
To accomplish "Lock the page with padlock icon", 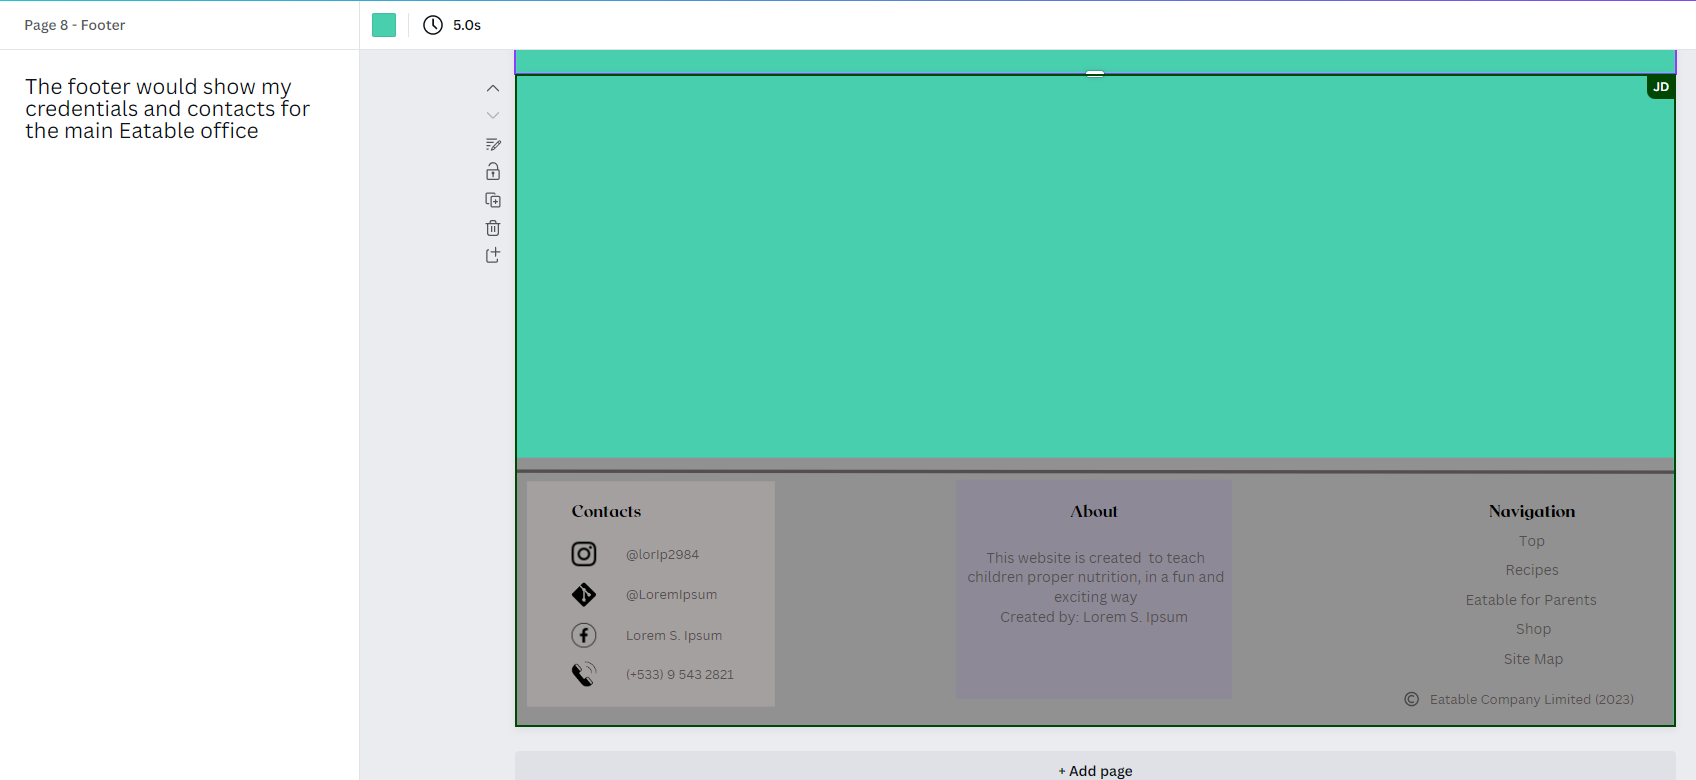I will point(493,172).
